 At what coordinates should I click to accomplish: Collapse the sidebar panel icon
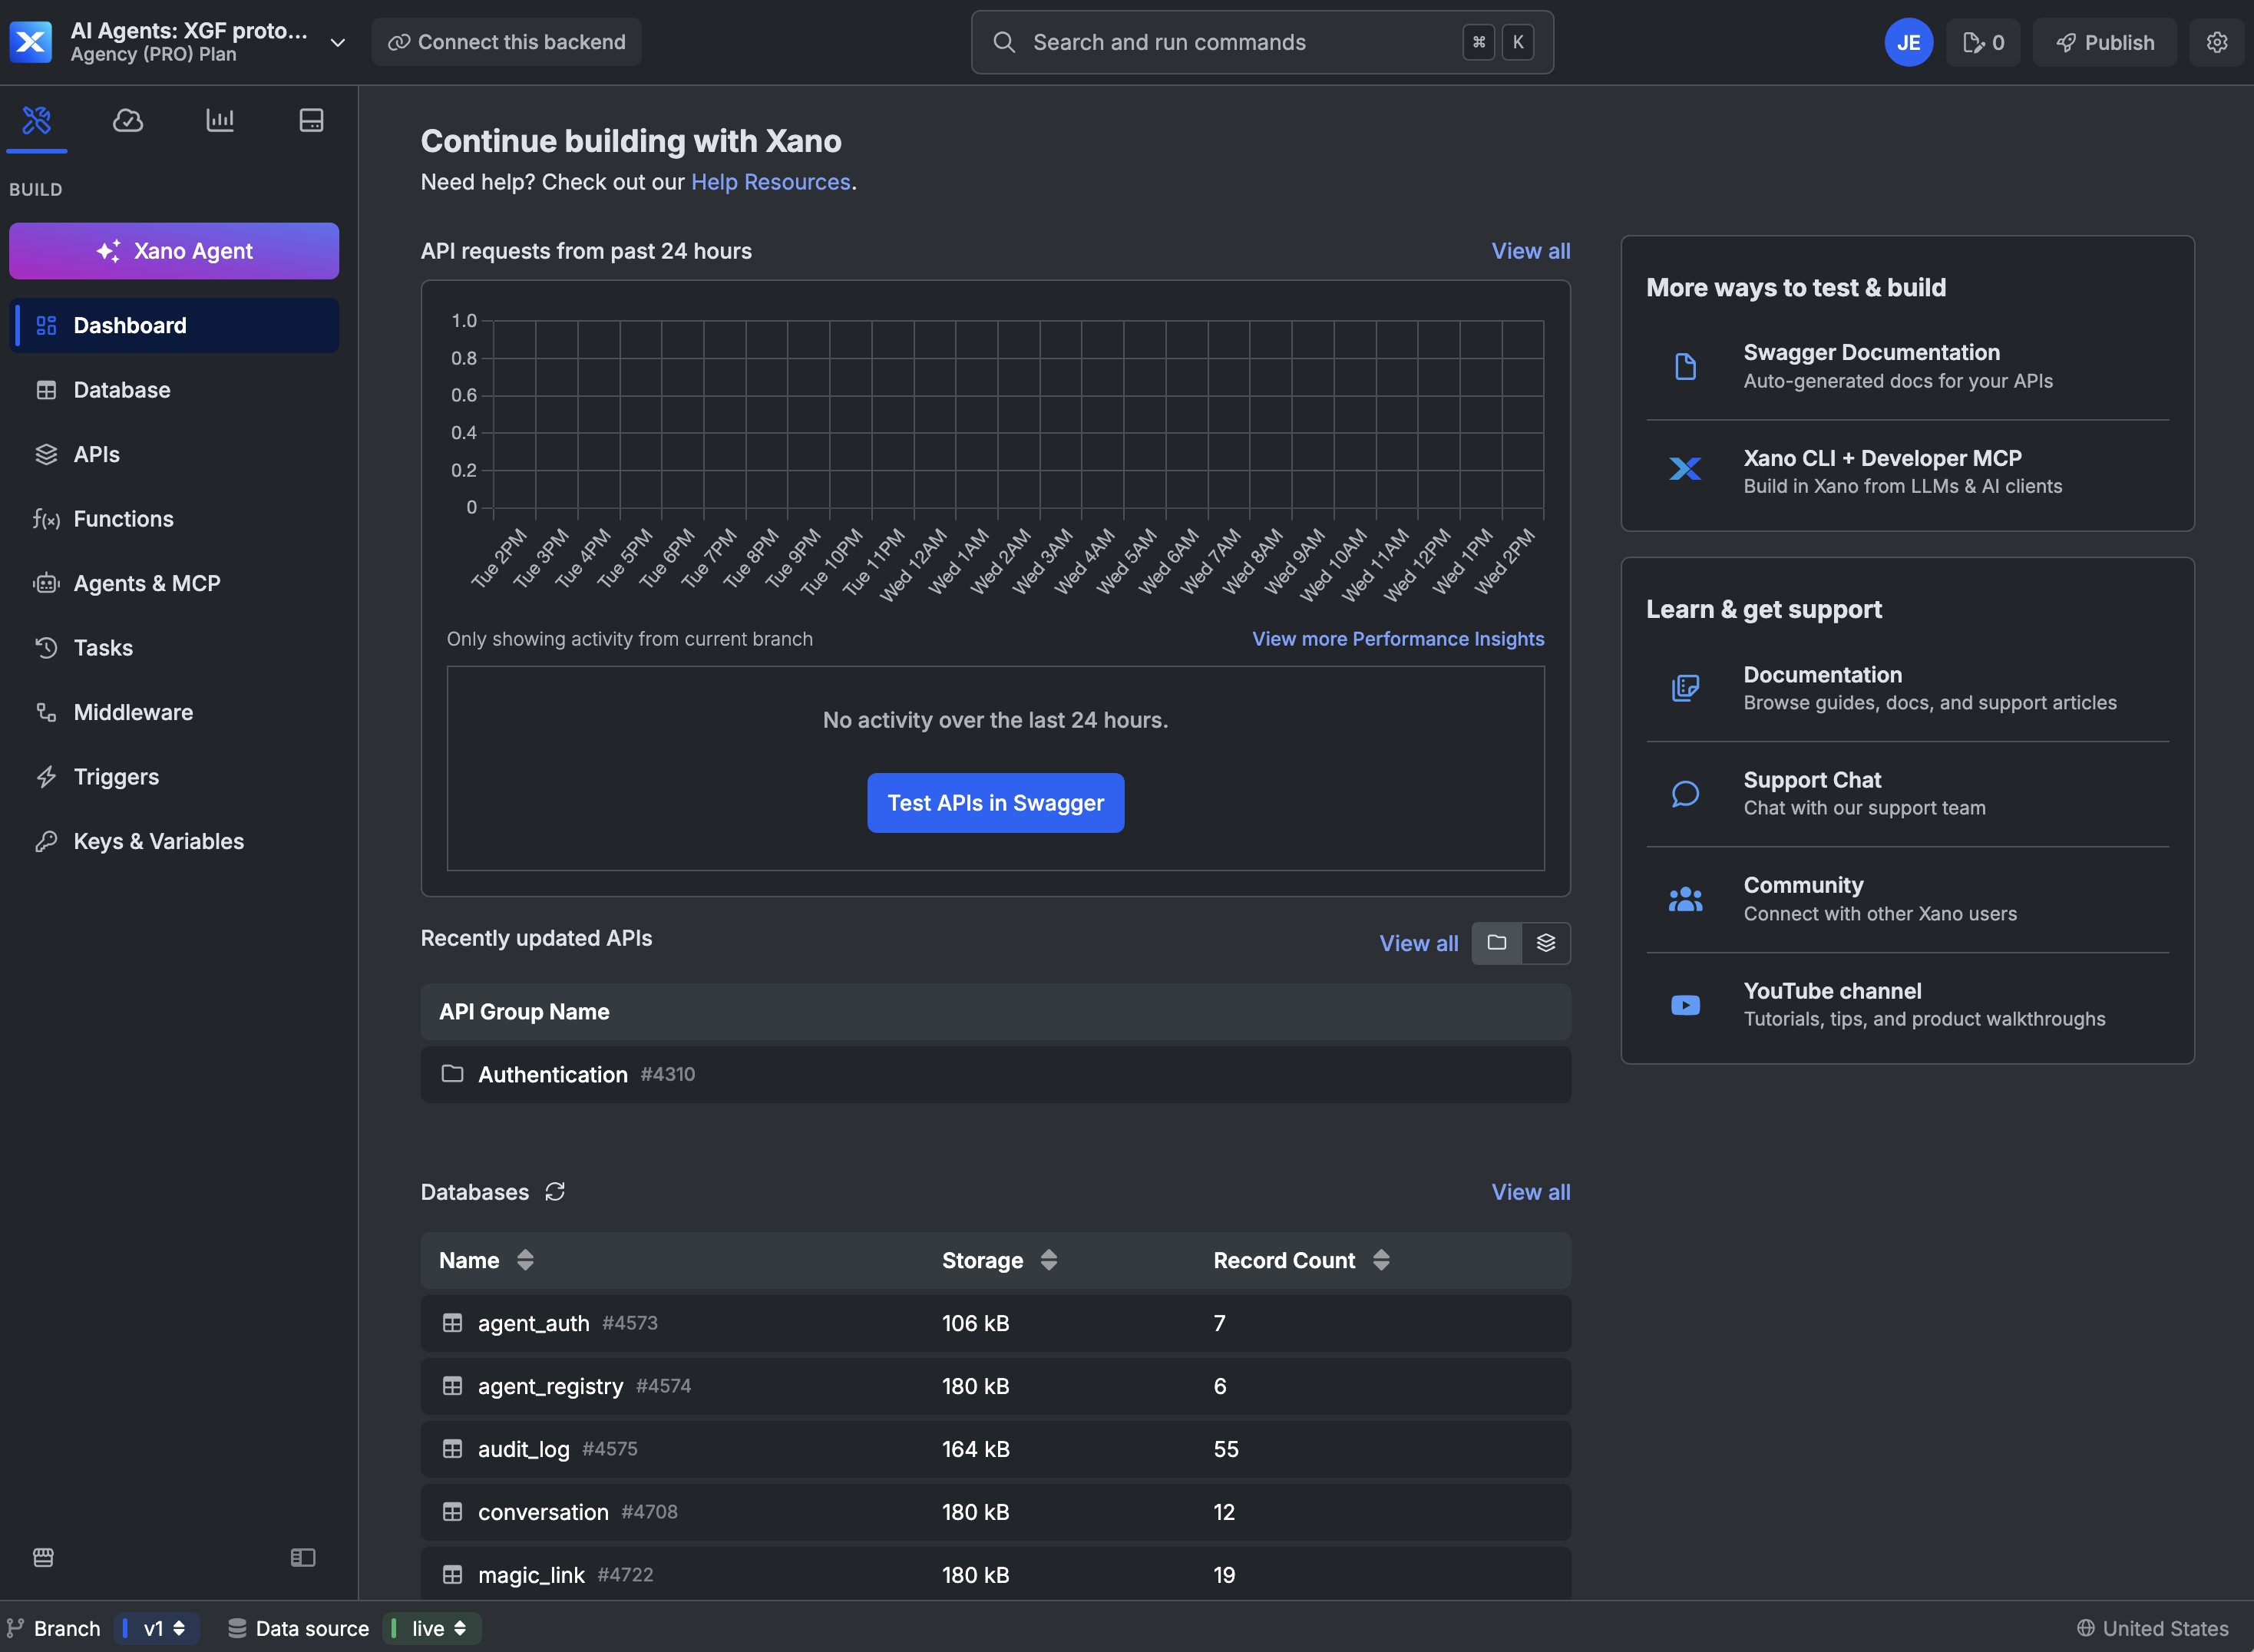pyautogui.click(x=303, y=1558)
